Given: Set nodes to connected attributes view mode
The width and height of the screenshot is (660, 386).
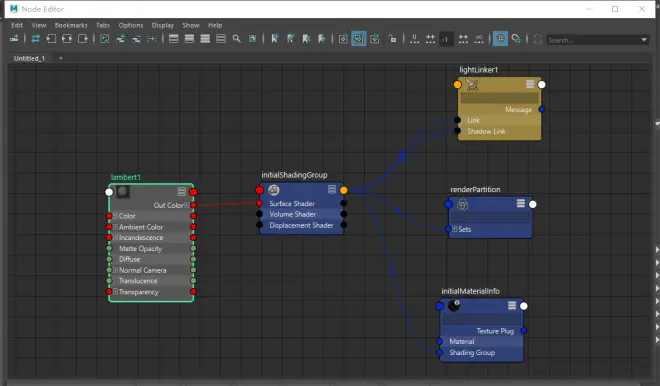Looking at the screenshot, I should (189, 39).
